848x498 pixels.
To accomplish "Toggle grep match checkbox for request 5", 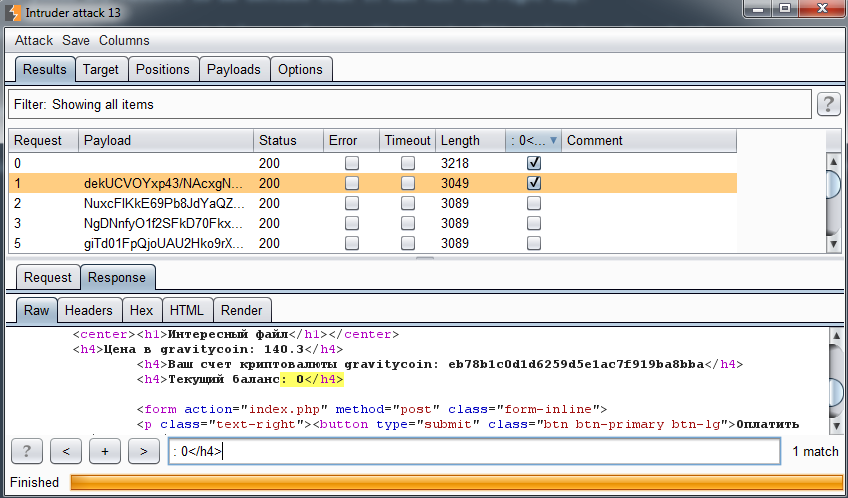I will click(x=534, y=243).
